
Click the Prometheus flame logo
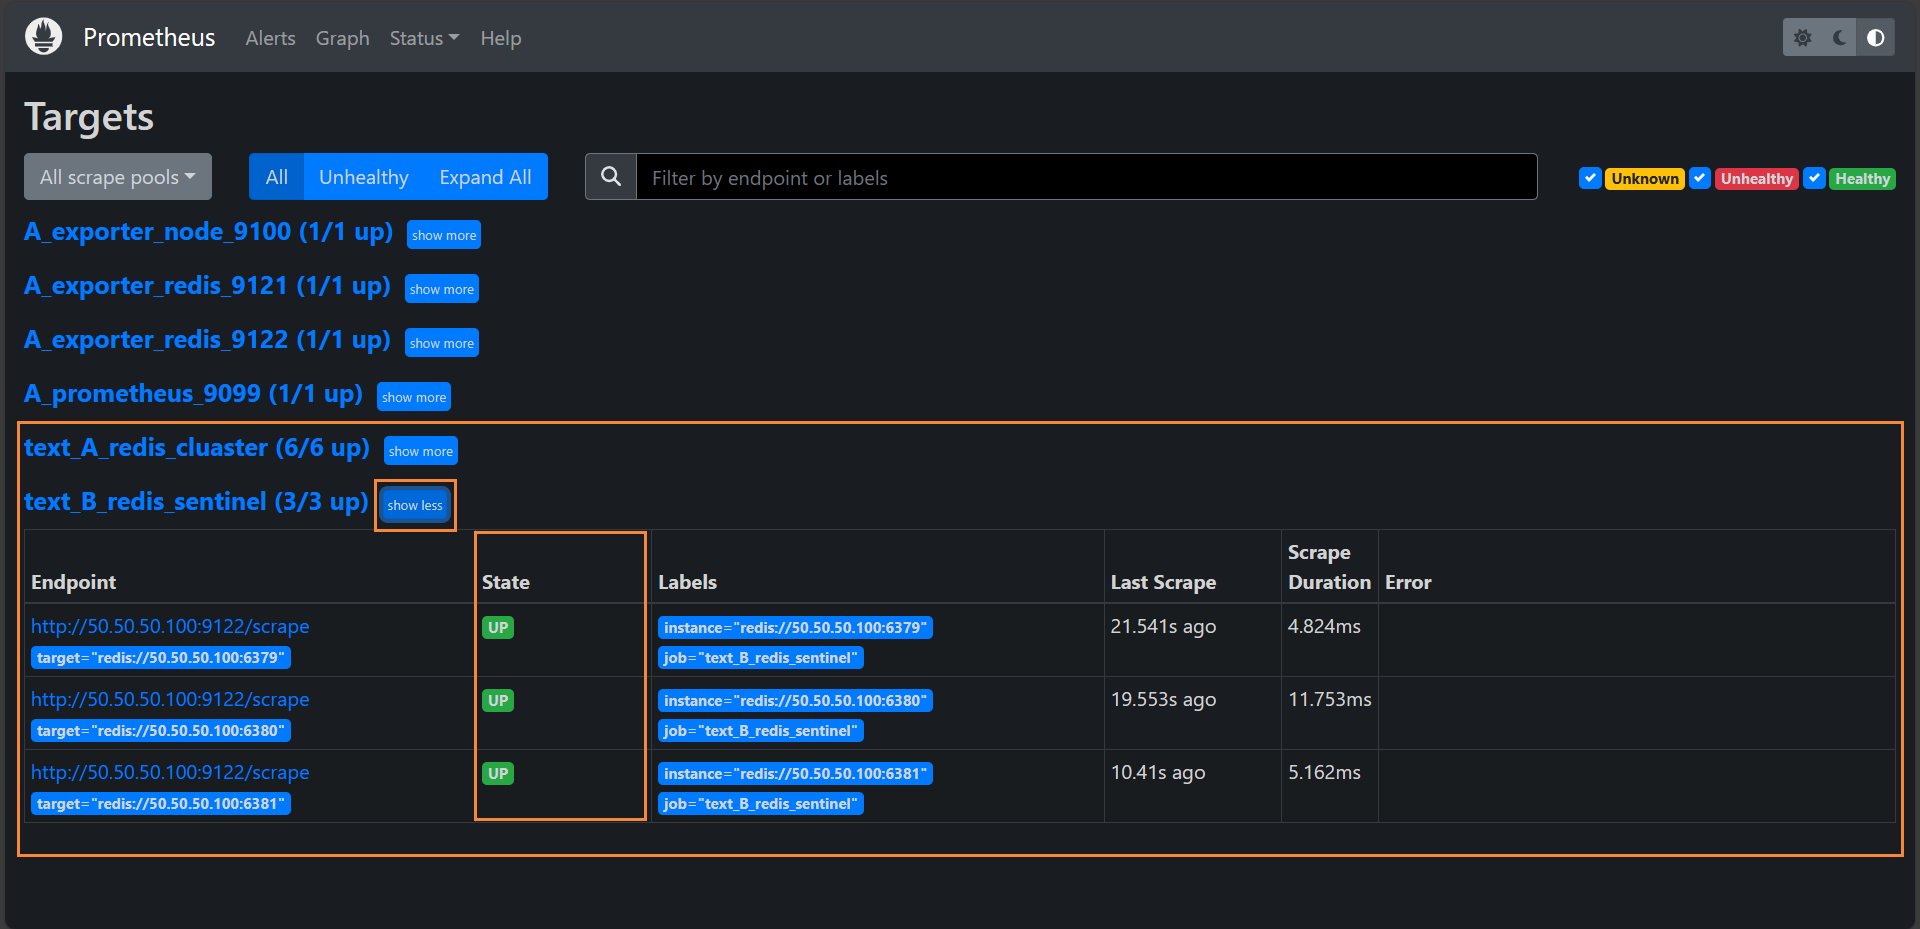[43, 37]
